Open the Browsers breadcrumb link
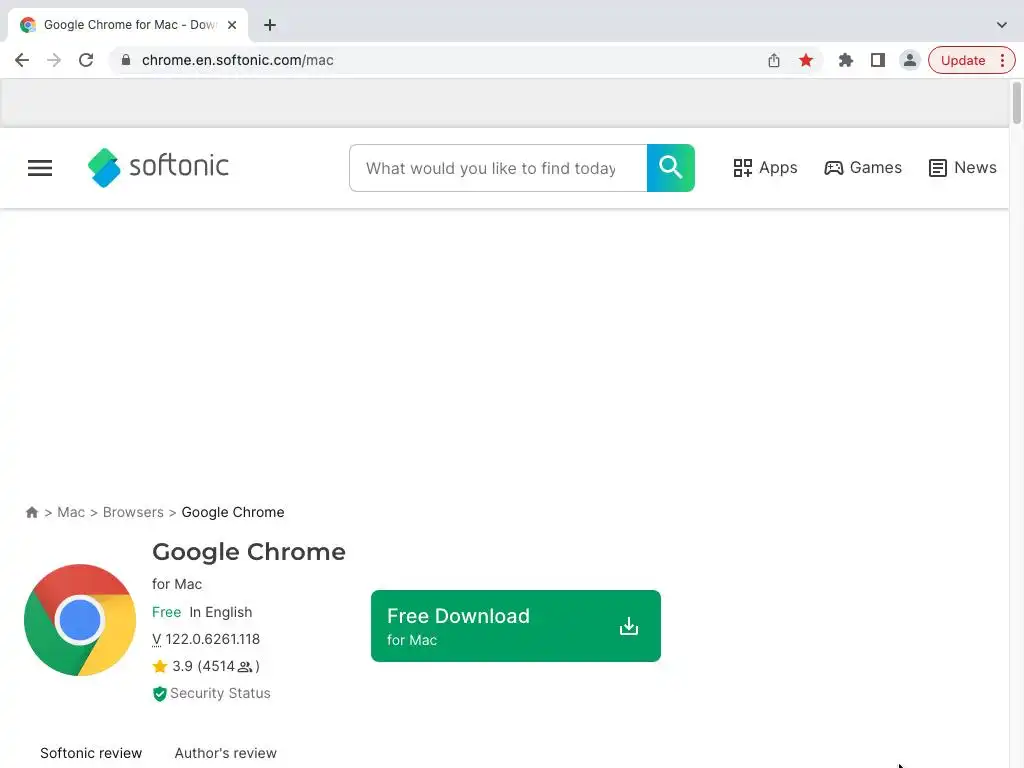 pos(133,512)
